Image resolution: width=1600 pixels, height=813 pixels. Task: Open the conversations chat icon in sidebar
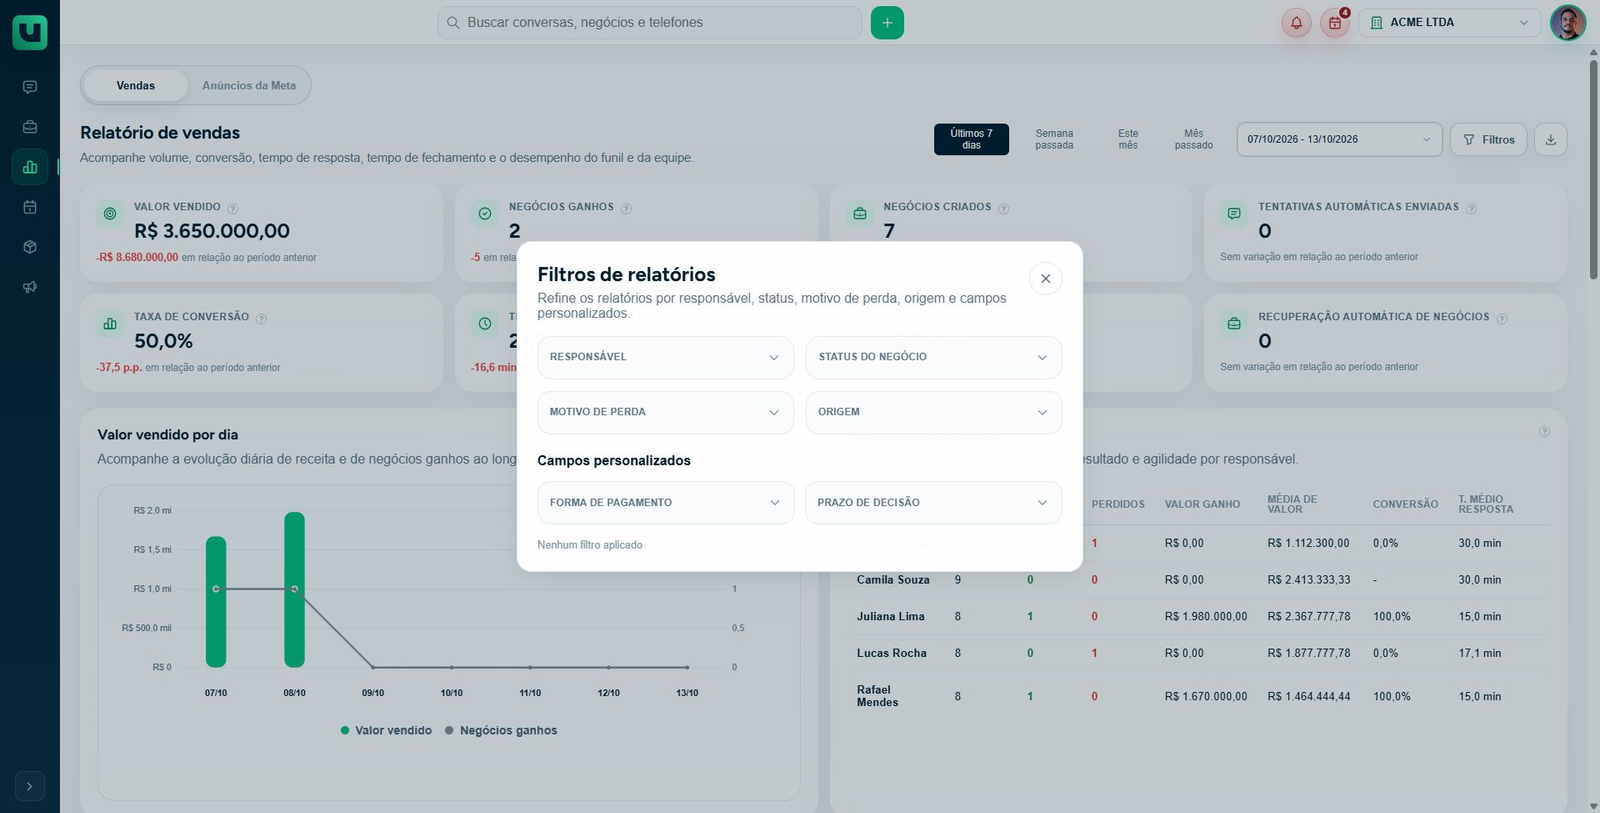coord(30,87)
